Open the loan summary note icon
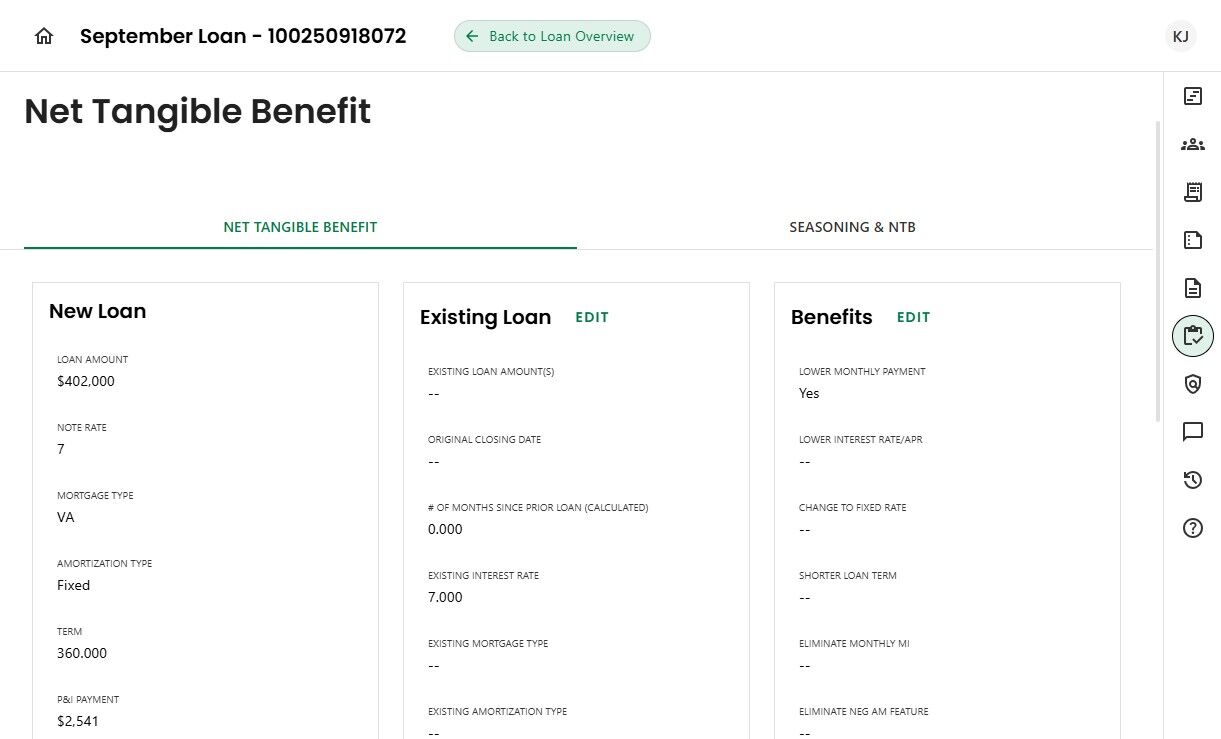This screenshot has height=739, width=1221. (1192, 96)
